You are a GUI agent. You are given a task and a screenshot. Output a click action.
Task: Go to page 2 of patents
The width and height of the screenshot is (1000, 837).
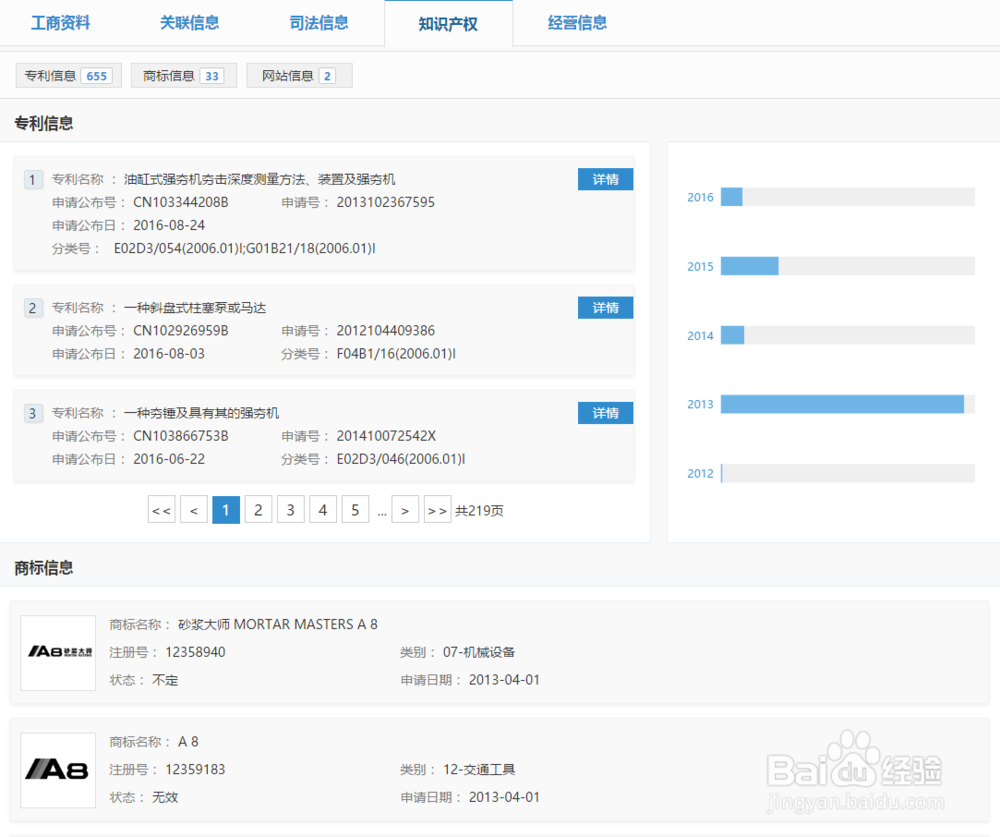point(258,509)
